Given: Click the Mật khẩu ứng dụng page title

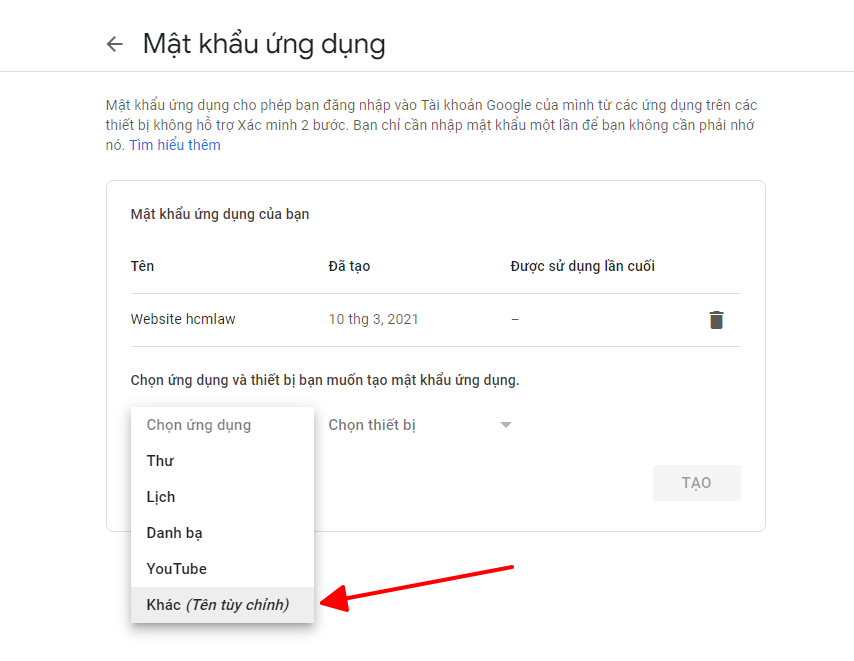Looking at the screenshot, I should (x=264, y=44).
